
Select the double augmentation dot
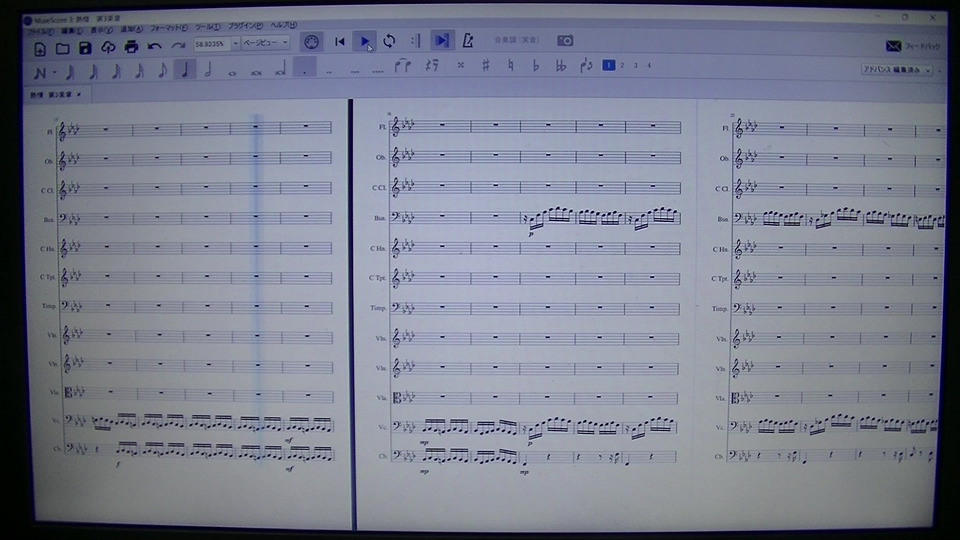point(329,72)
